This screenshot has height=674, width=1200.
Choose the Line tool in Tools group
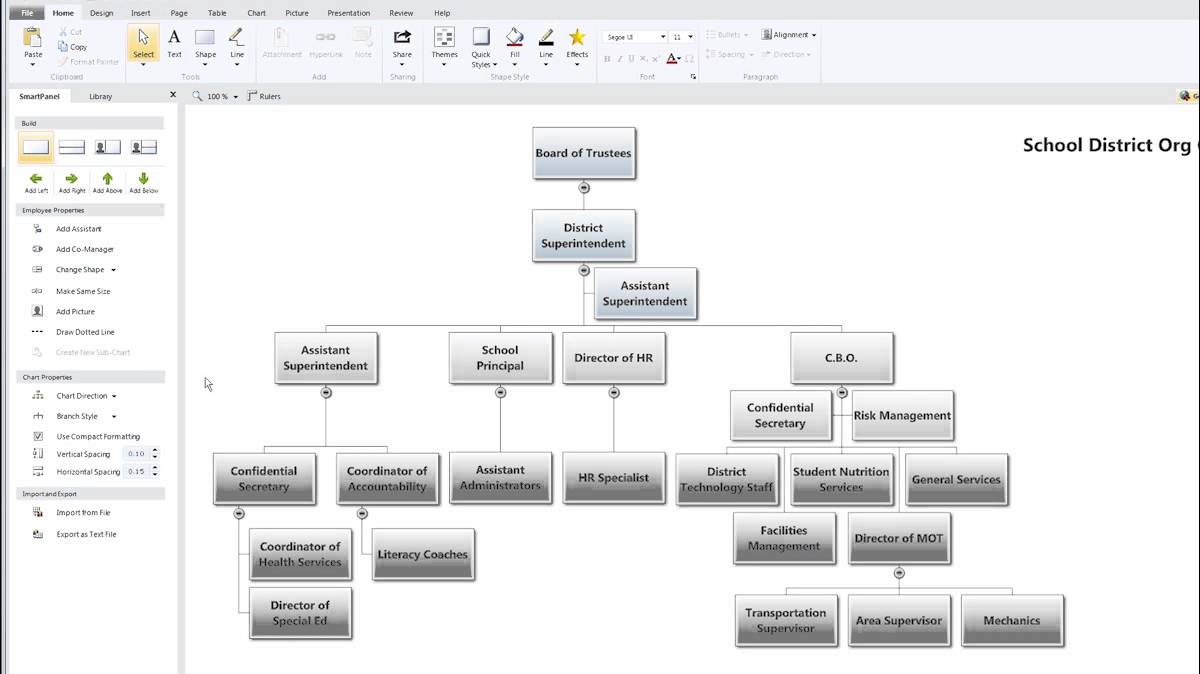[237, 43]
